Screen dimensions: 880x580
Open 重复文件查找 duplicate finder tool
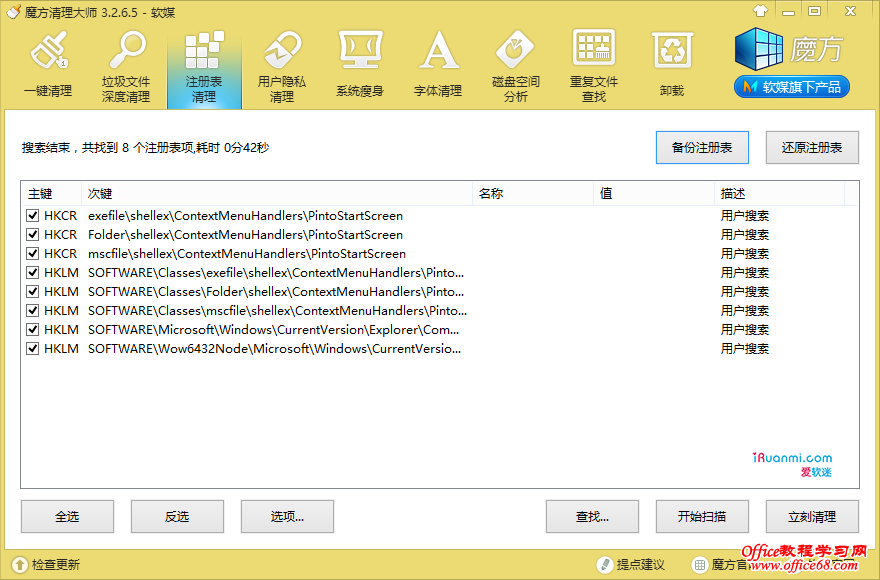tap(594, 66)
